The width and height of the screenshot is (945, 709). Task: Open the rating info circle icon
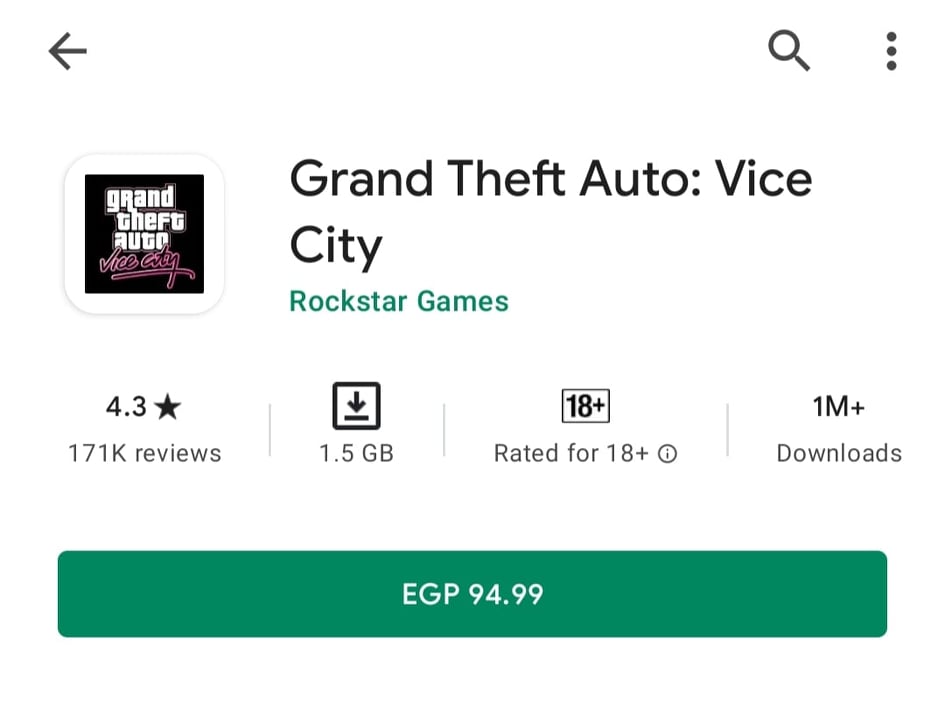pyautogui.click(x=667, y=453)
